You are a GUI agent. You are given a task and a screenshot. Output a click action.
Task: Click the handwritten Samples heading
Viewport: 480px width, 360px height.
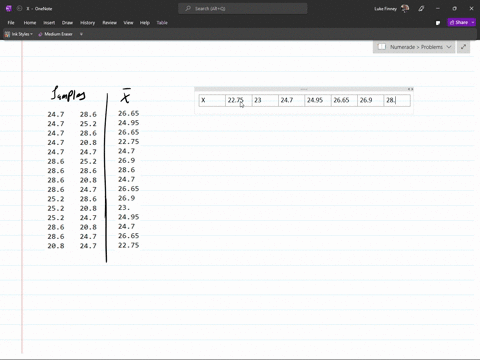[68, 94]
